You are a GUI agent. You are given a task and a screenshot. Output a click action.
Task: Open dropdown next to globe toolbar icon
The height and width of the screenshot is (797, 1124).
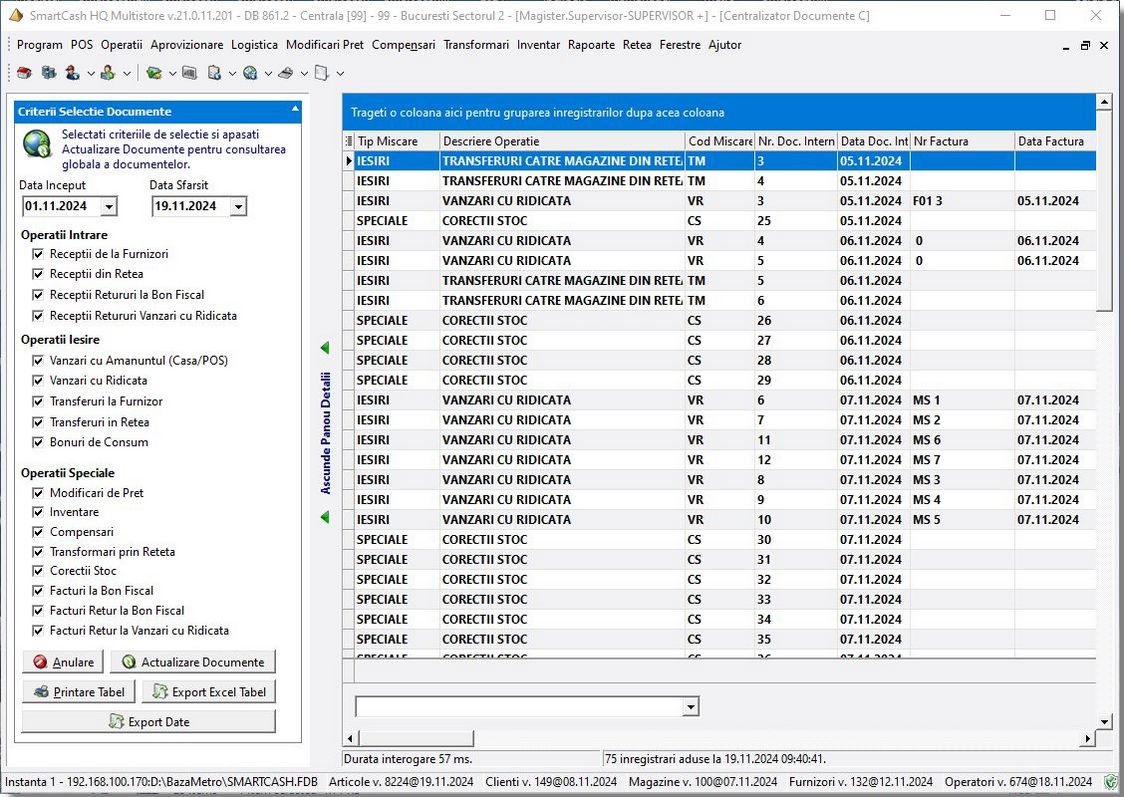[267, 73]
